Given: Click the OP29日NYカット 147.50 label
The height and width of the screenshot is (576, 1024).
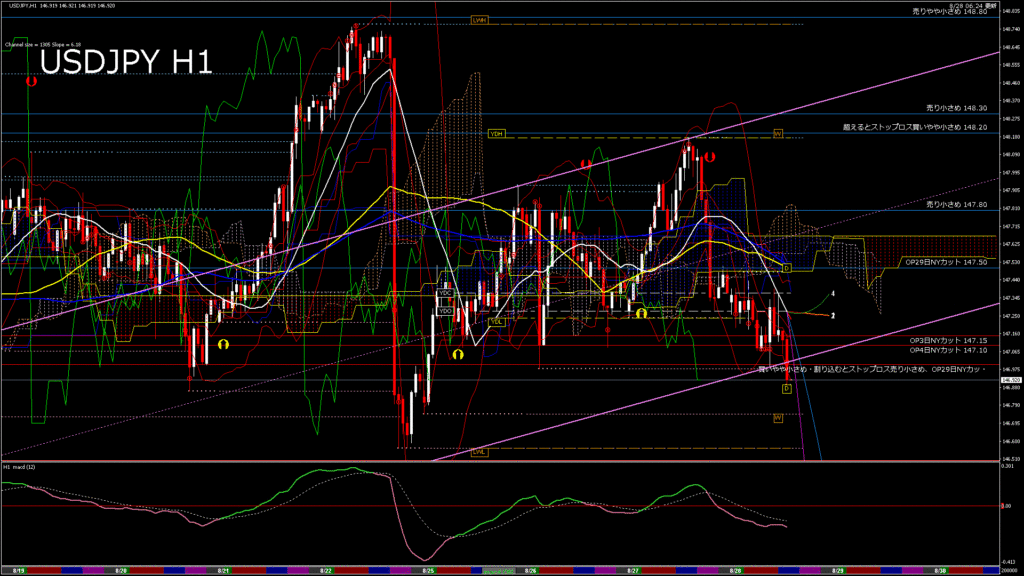Looking at the screenshot, I should click(x=946, y=262).
